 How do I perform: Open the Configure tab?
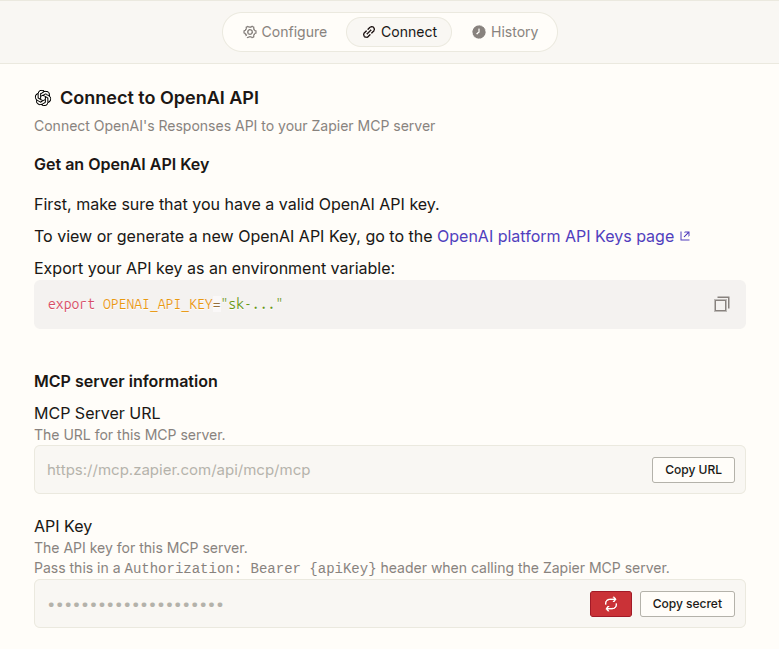[x=285, y=32]
